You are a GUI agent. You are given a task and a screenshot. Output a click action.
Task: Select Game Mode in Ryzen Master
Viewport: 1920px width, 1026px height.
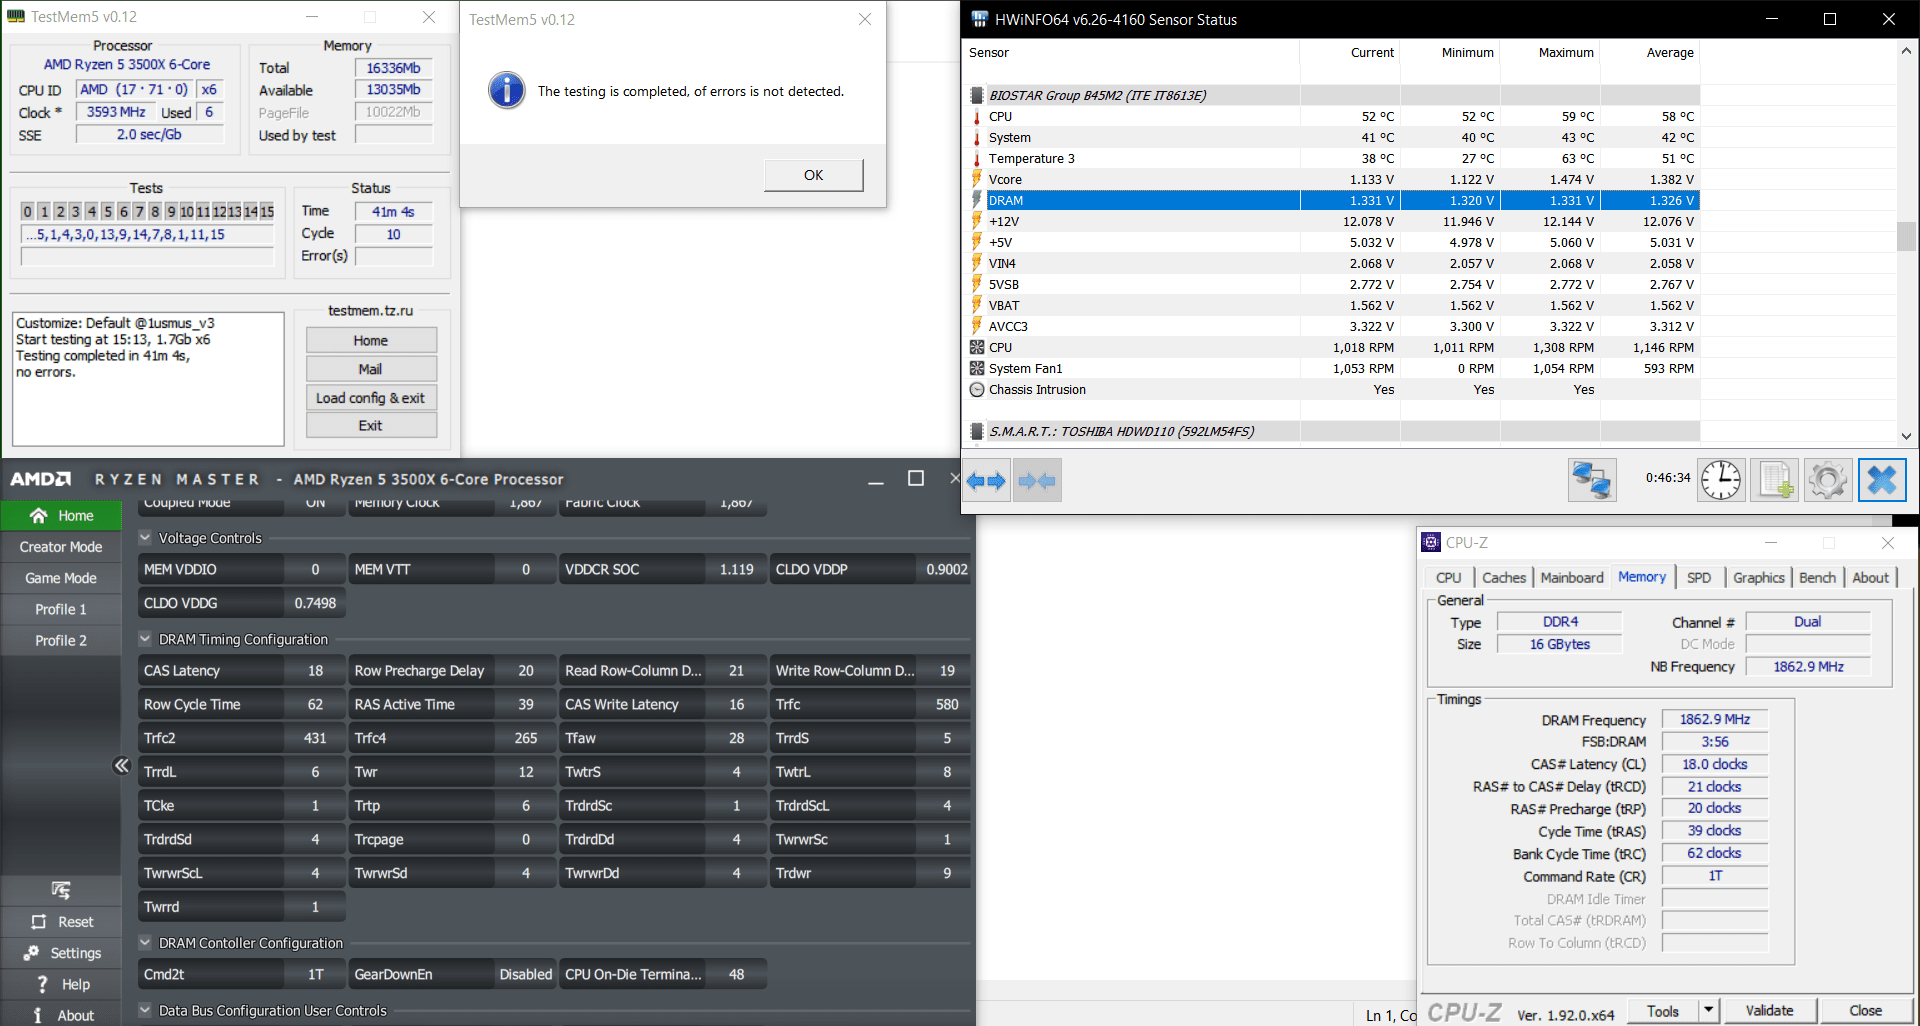[61, 577]
